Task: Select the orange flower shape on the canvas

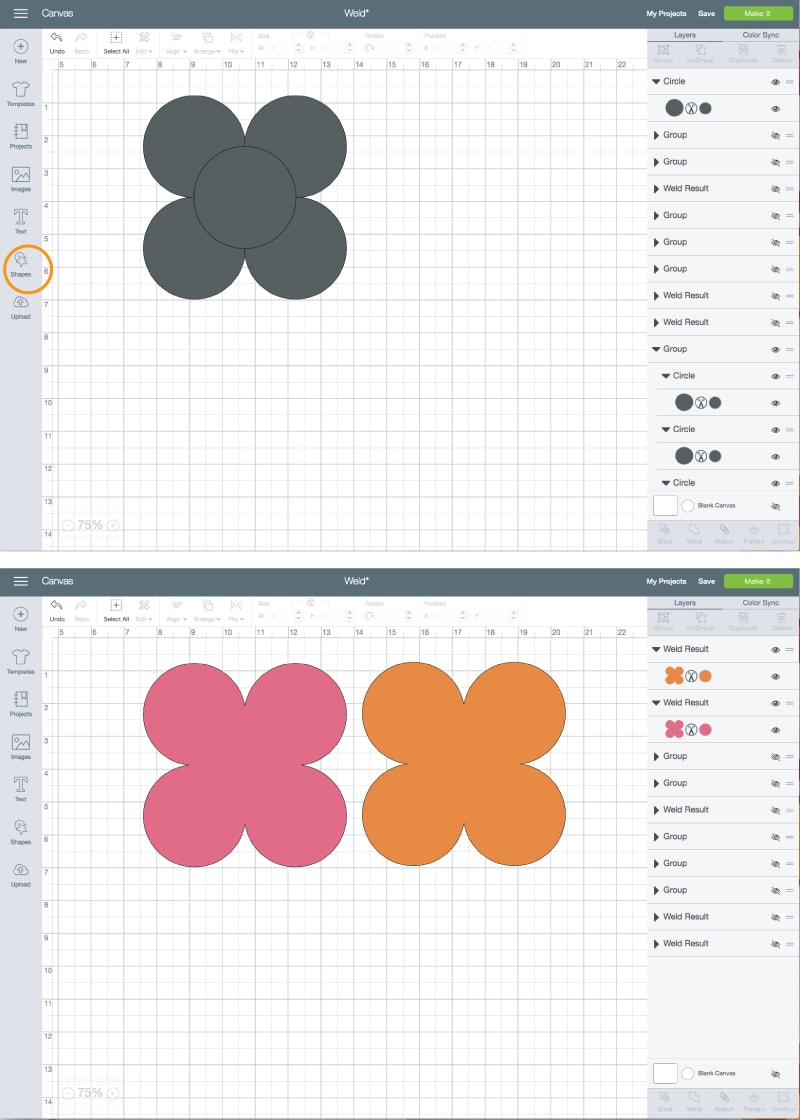Action: pos(464,764)
